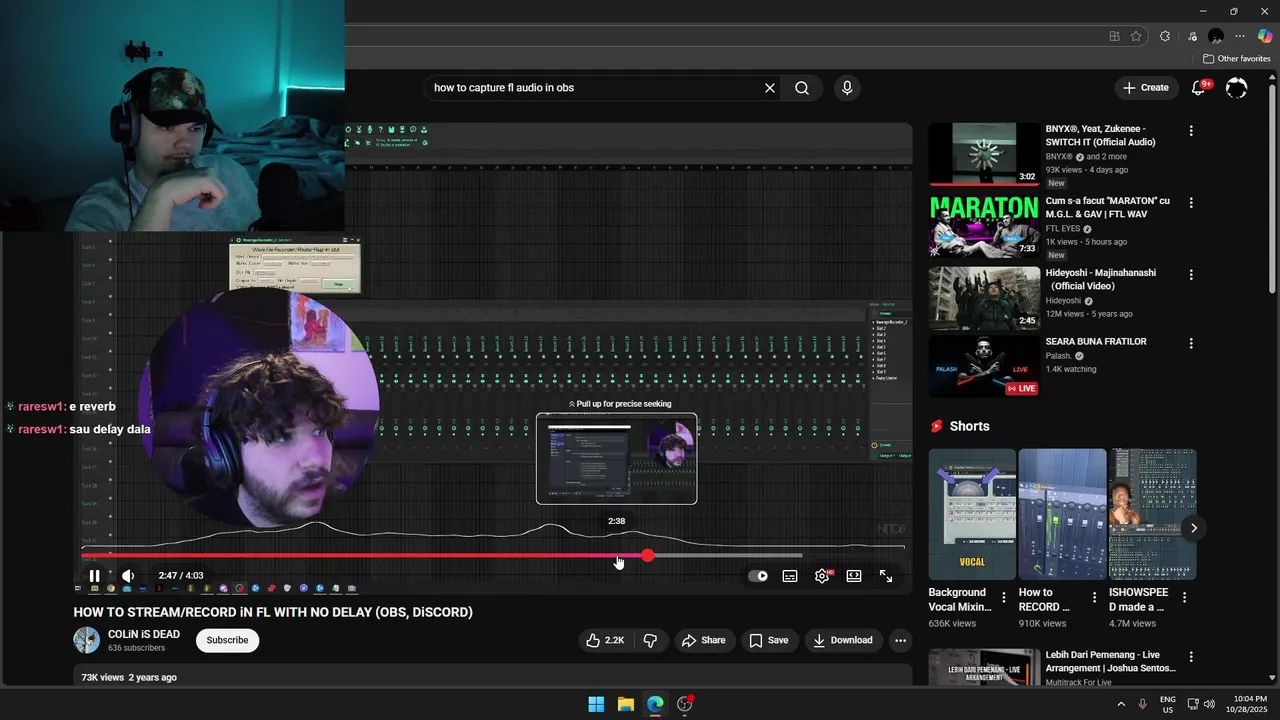
Task: Open Other favorites folder
Action: [x=1237, y=59]
